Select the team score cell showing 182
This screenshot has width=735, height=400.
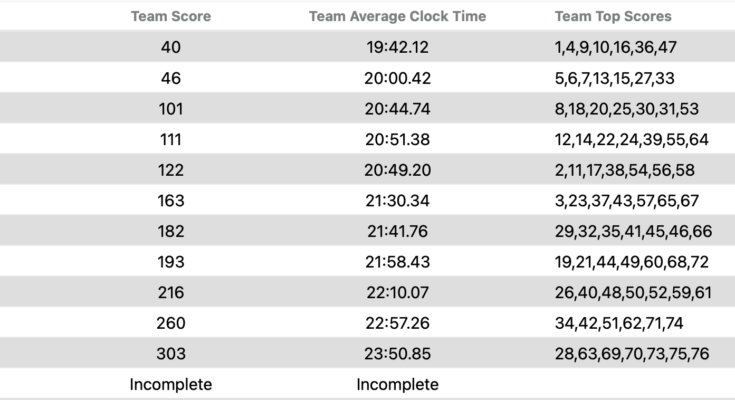point(171,231)
